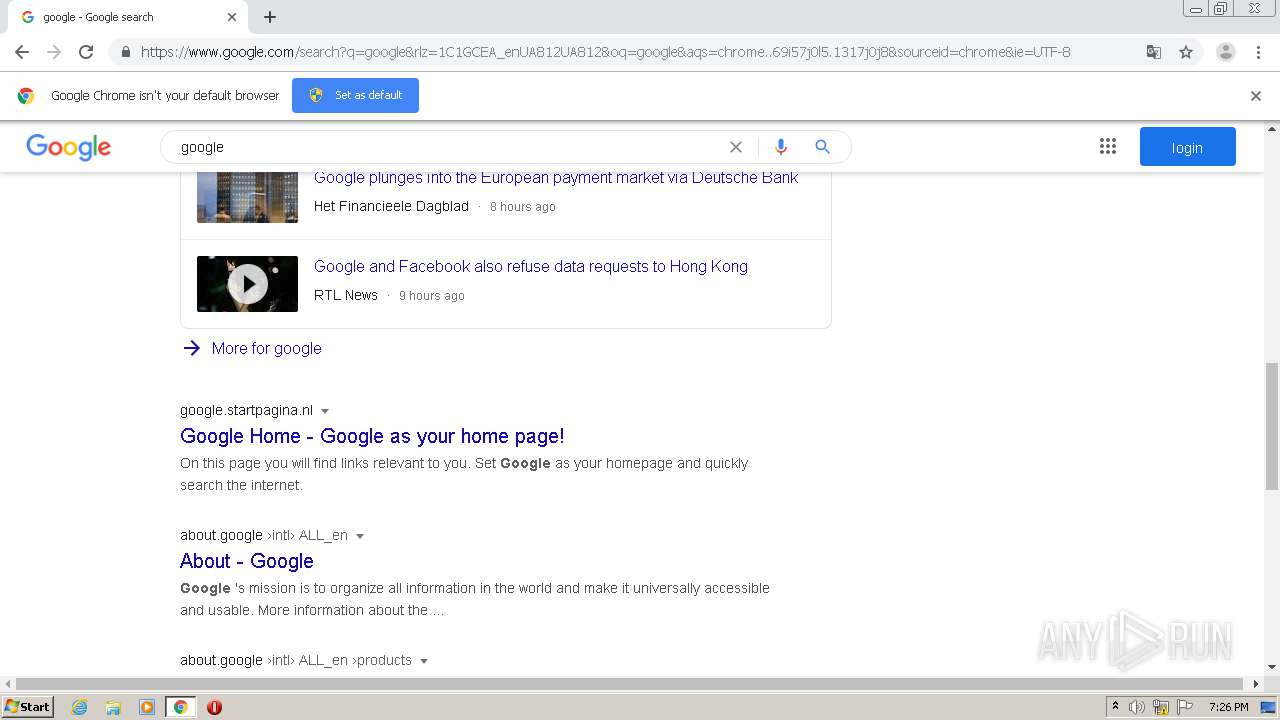Click the taskbar clock 7:26 PM
Screen dimensions: 1280x720
[x=1228, y=707]
